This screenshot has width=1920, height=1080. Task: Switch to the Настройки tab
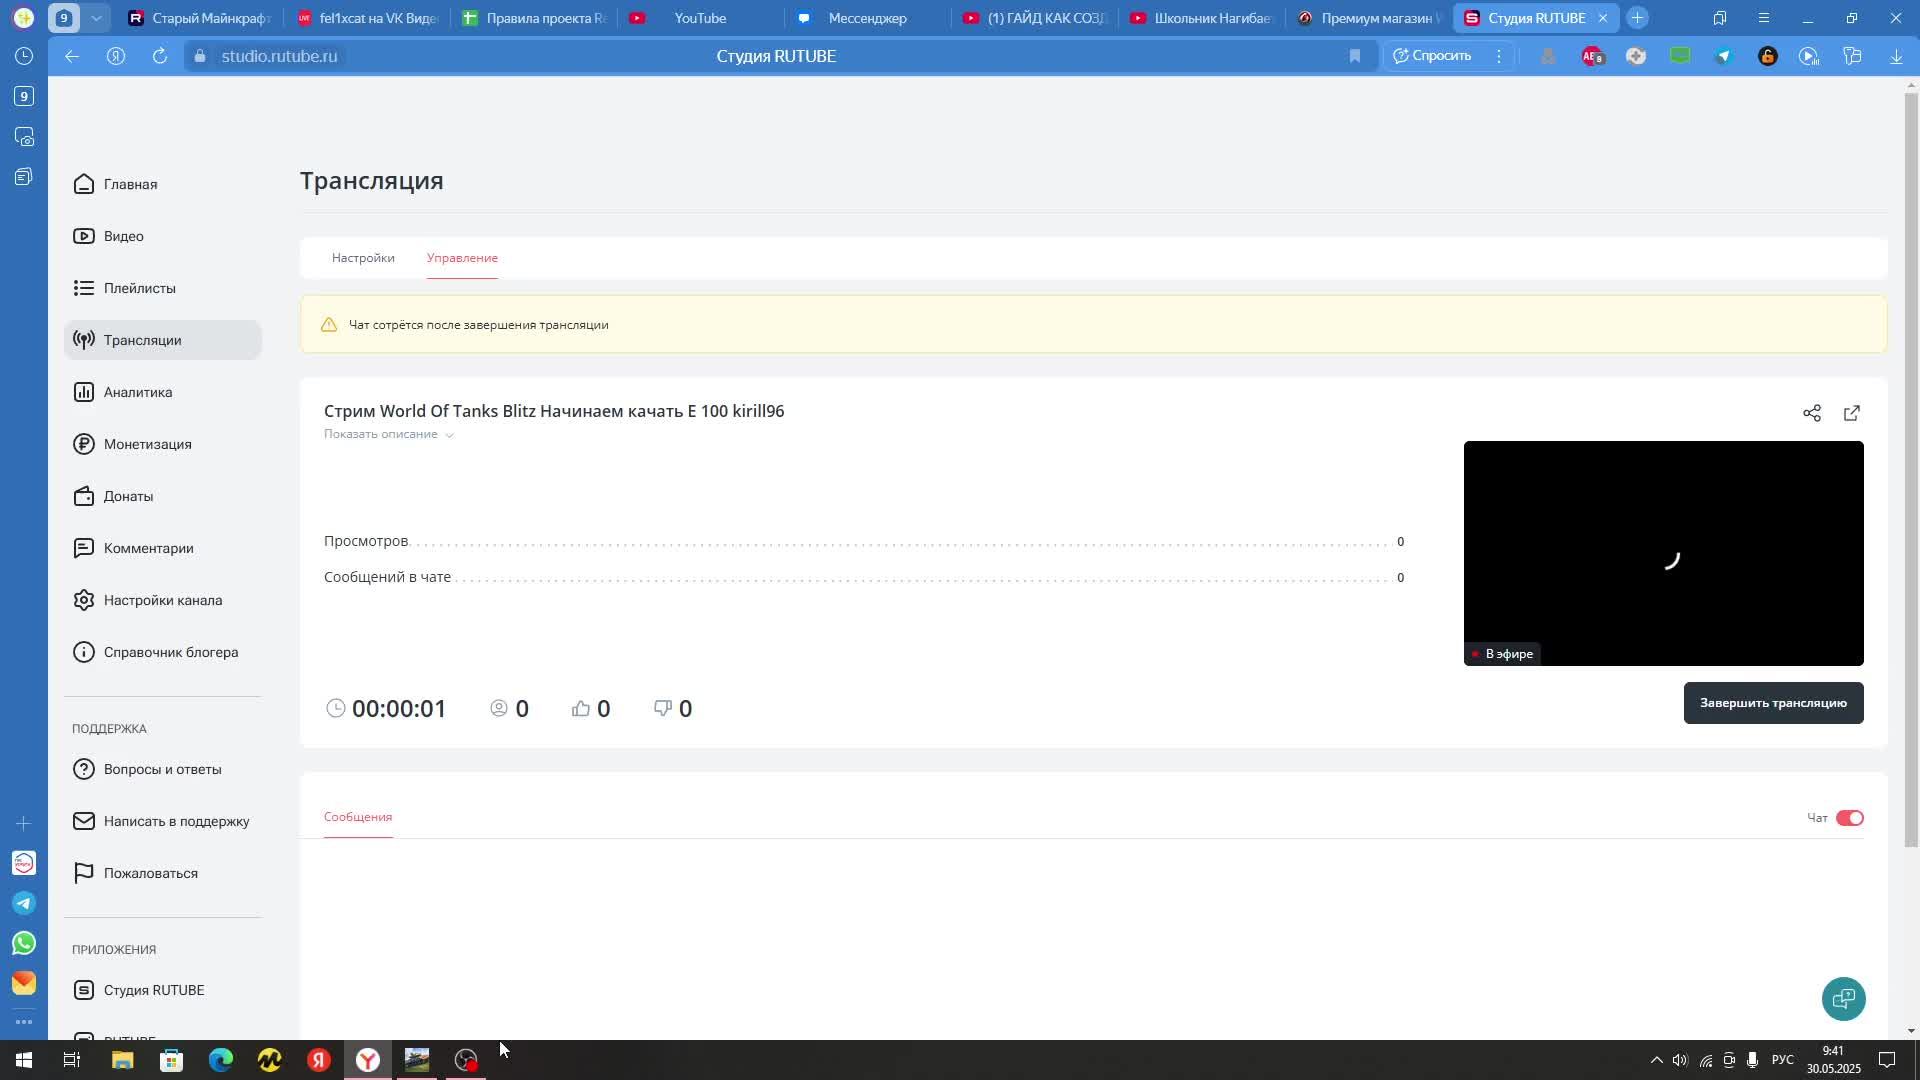tap(363, 258)
